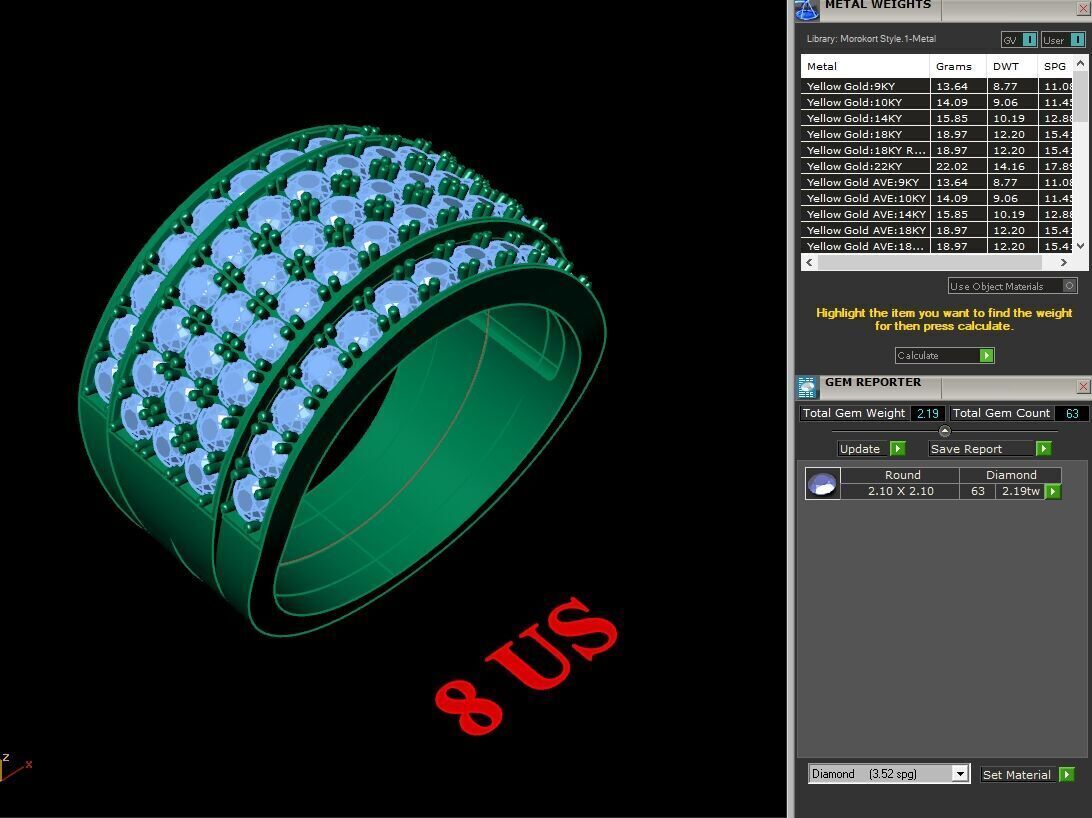This screenshot has width=1092, height=818.
Task: Click the axis orientation icon in the viewport
Action: click(14, 766)
